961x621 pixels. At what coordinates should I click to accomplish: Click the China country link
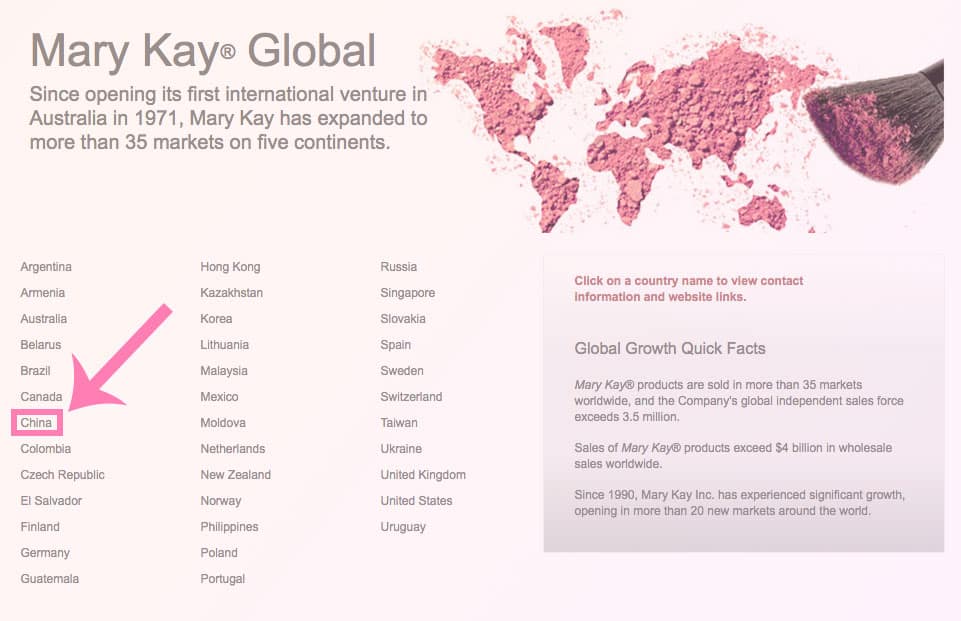(36, 423)
